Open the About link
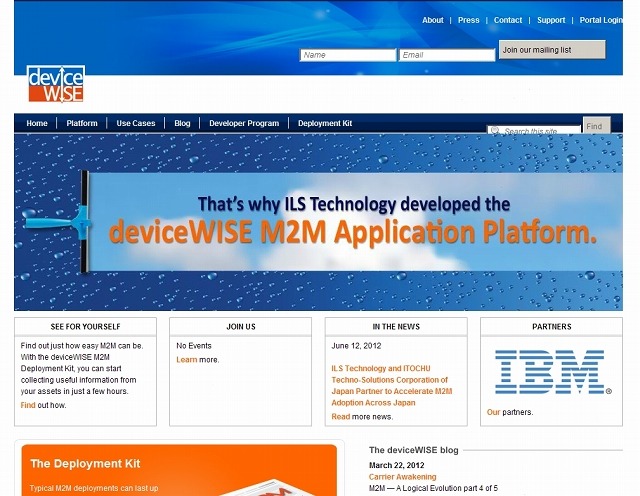Image resolution: width=640 pixels, height=496 pixels. (x=433, y=20)
